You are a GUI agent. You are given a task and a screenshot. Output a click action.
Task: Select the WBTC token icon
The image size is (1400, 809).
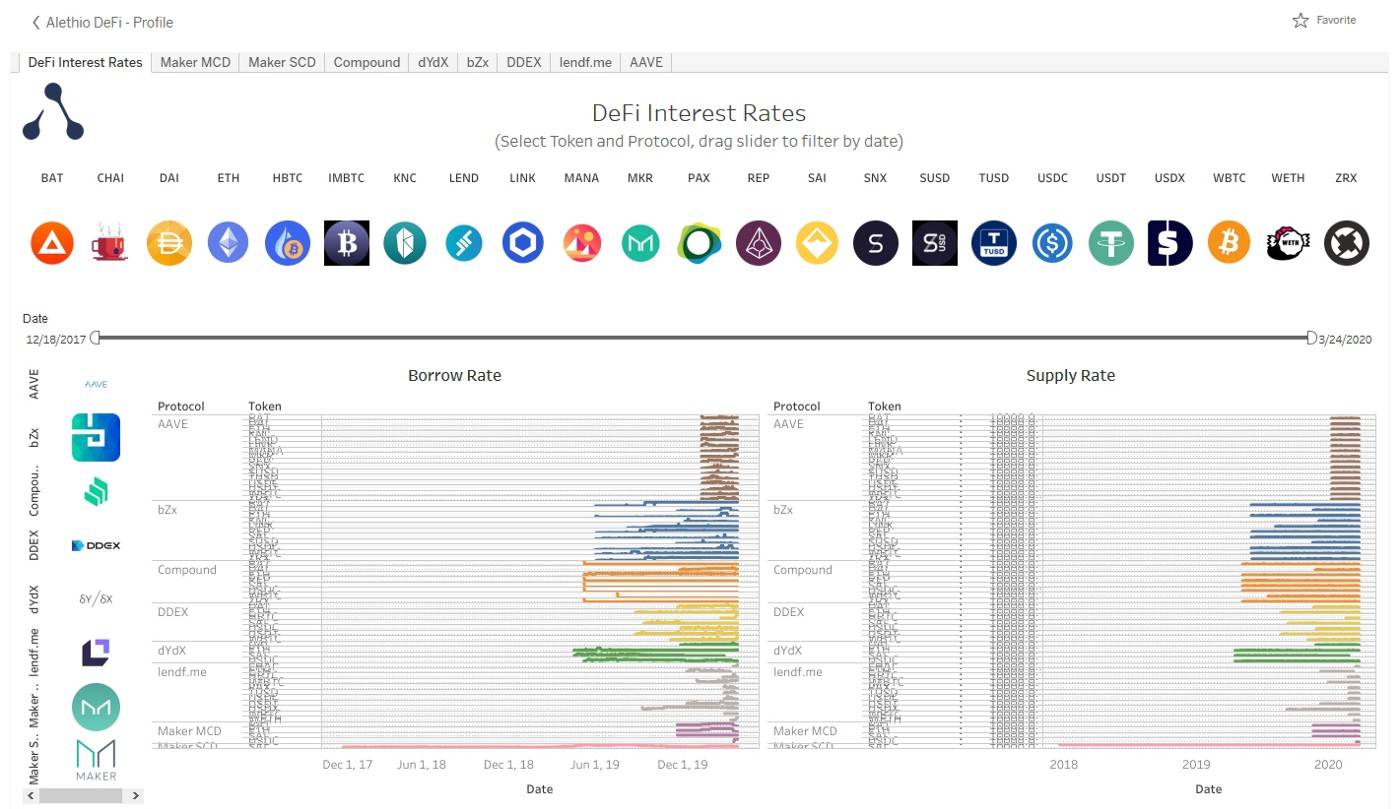(x=1229, y=243)
